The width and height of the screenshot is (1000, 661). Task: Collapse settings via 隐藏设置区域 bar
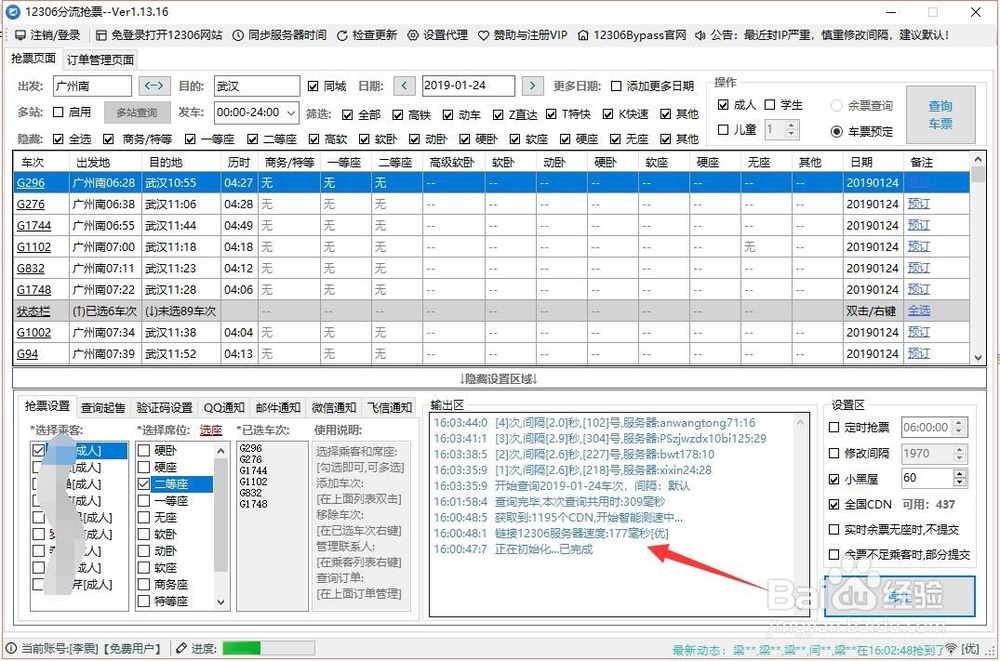(499, 378)
